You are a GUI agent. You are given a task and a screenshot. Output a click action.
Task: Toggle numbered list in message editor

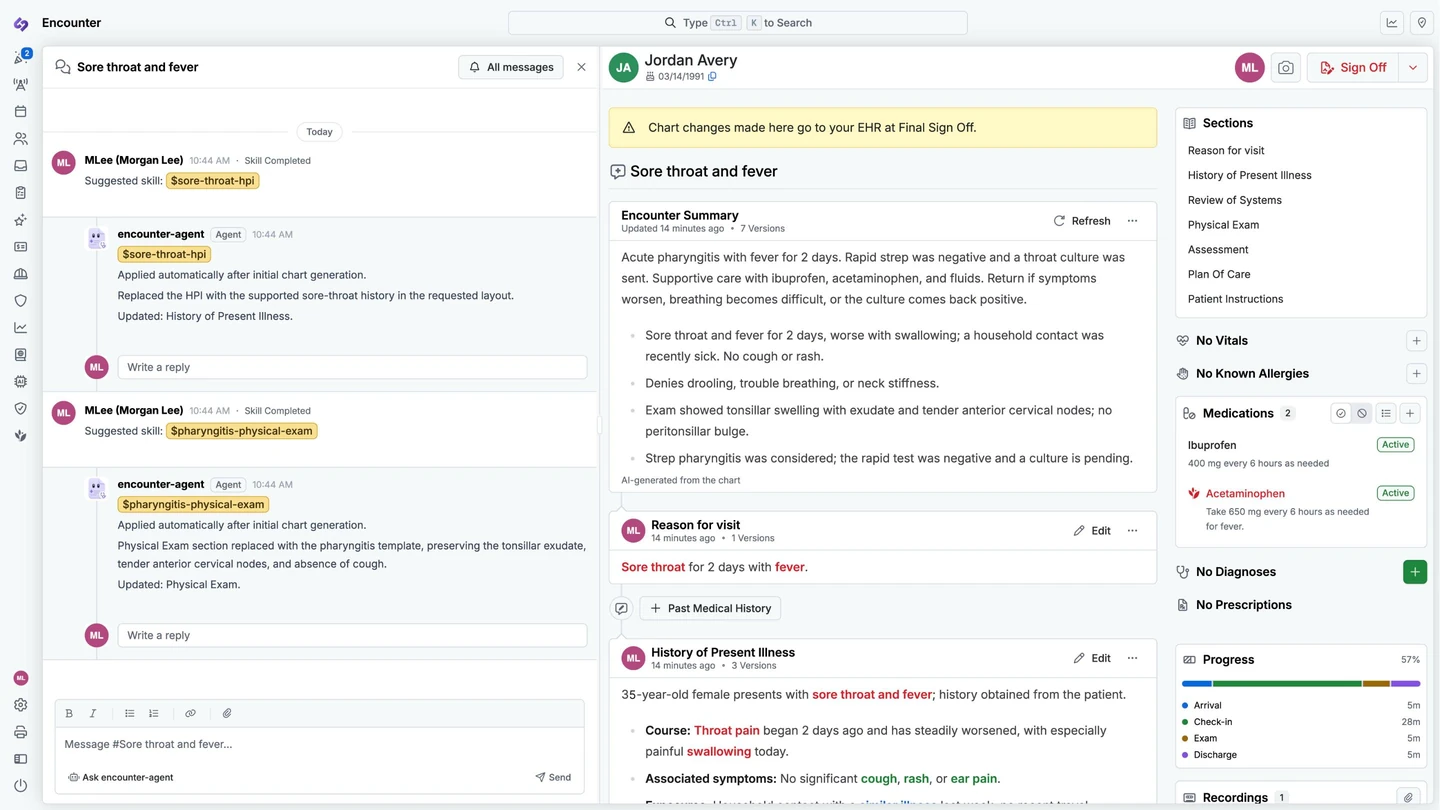tap(154, 713)
